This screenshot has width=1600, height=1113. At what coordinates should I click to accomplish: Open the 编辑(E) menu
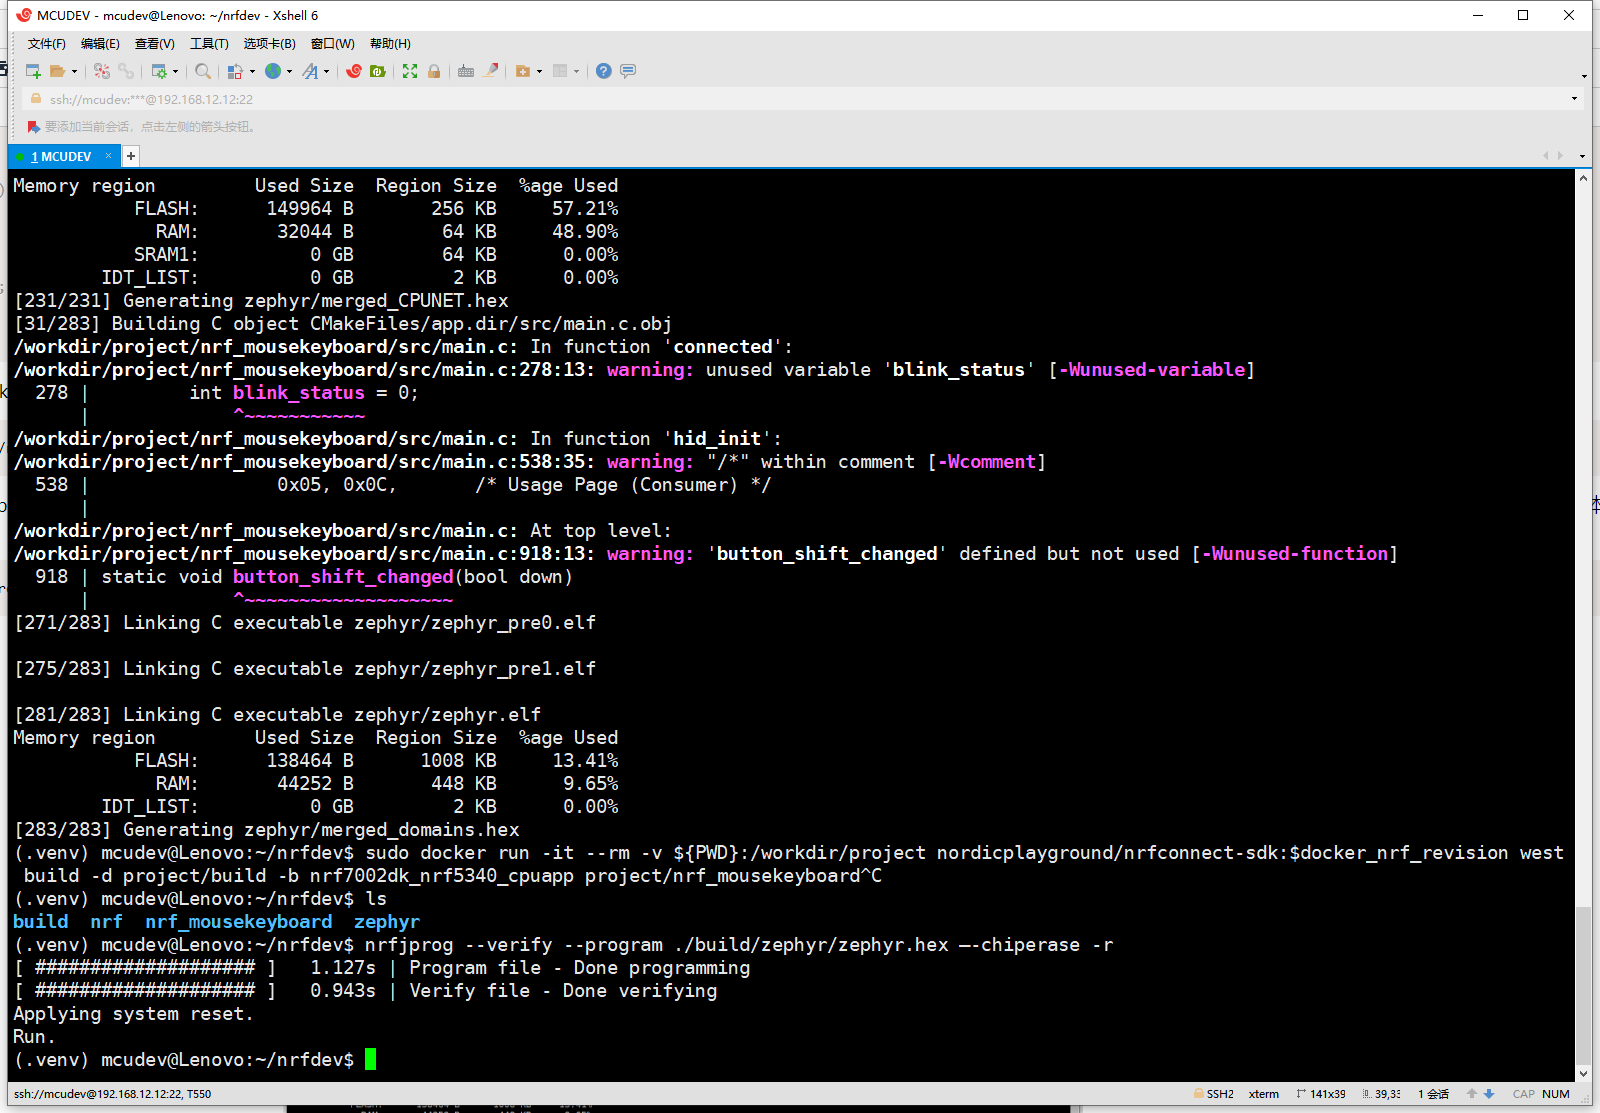pos(100,44)
